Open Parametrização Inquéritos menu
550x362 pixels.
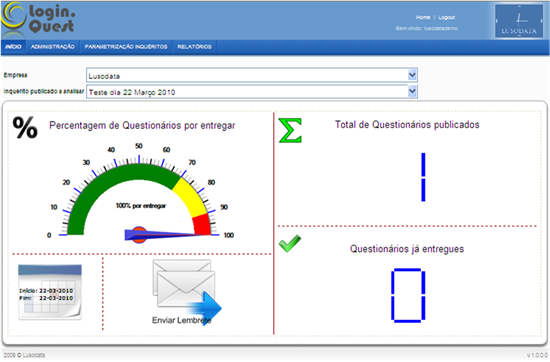pyautogui.click(x=126, y=47)
